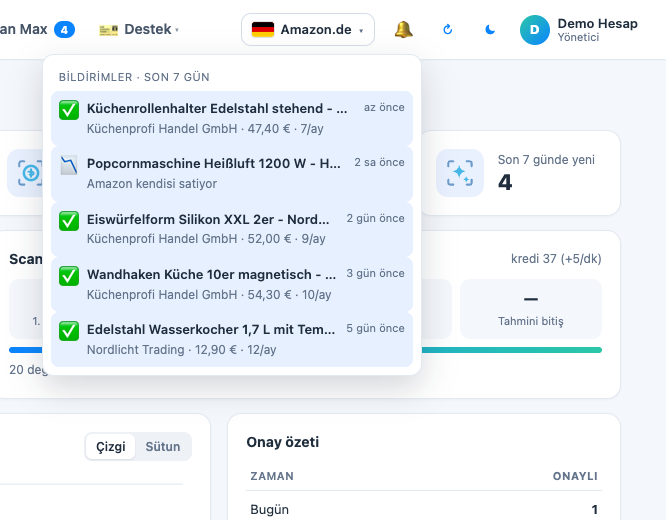Click green checkmark on Wandhaken row
Image resolution: width=666 pixels, height=520 pixels.
tap(69, 276)
